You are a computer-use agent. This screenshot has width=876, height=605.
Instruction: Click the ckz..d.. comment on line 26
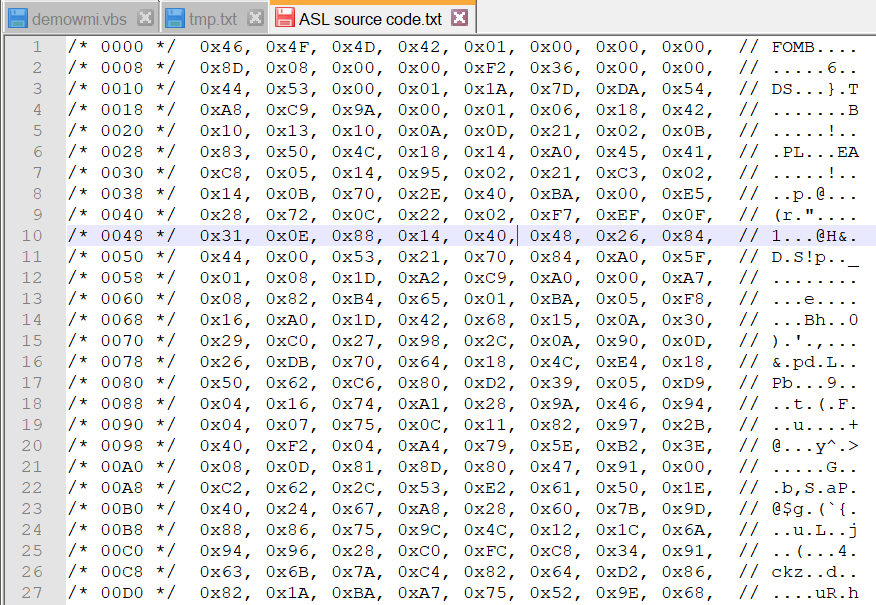814,571
